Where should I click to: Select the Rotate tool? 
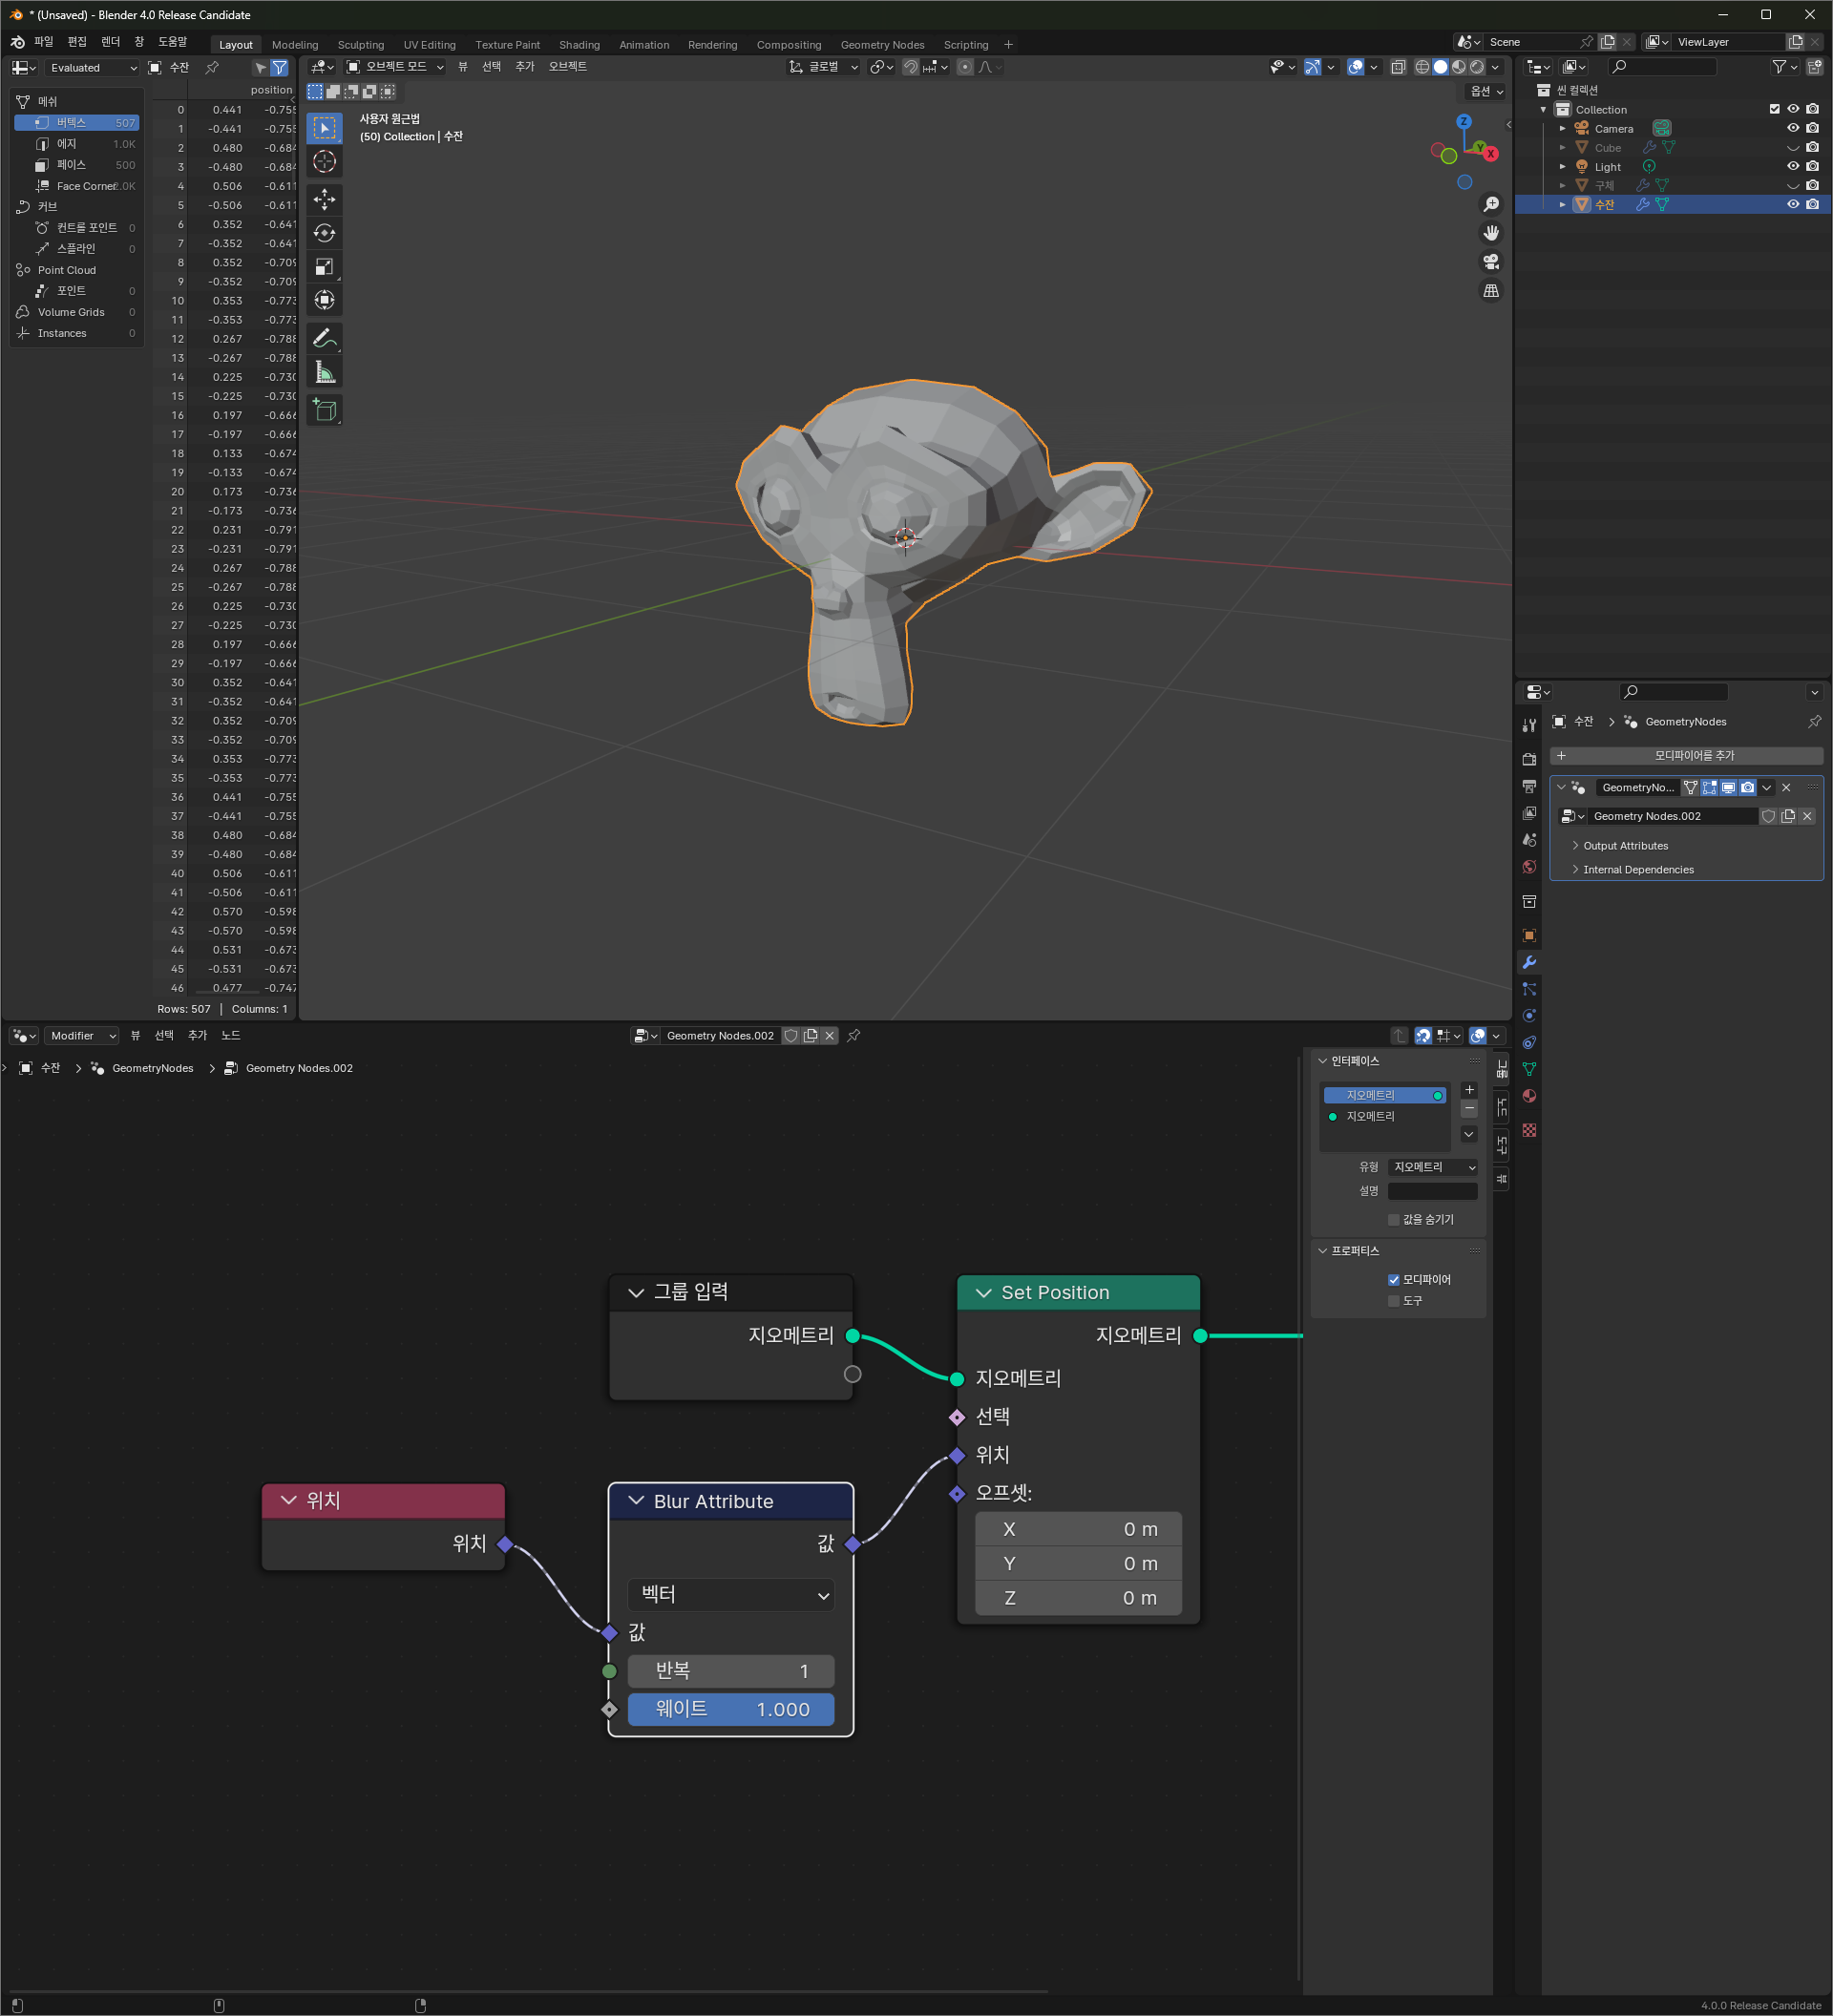coord(324,233)
